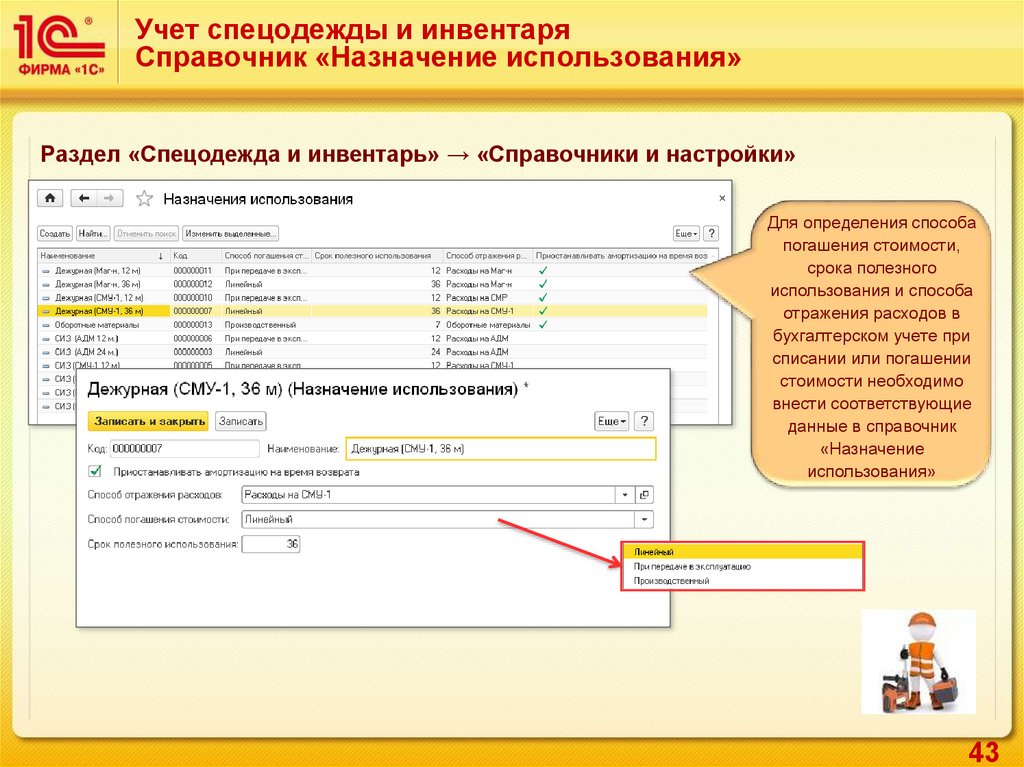Toggle pause mark for Дежурная (Маг-н, 36 м)

point(543,284)
